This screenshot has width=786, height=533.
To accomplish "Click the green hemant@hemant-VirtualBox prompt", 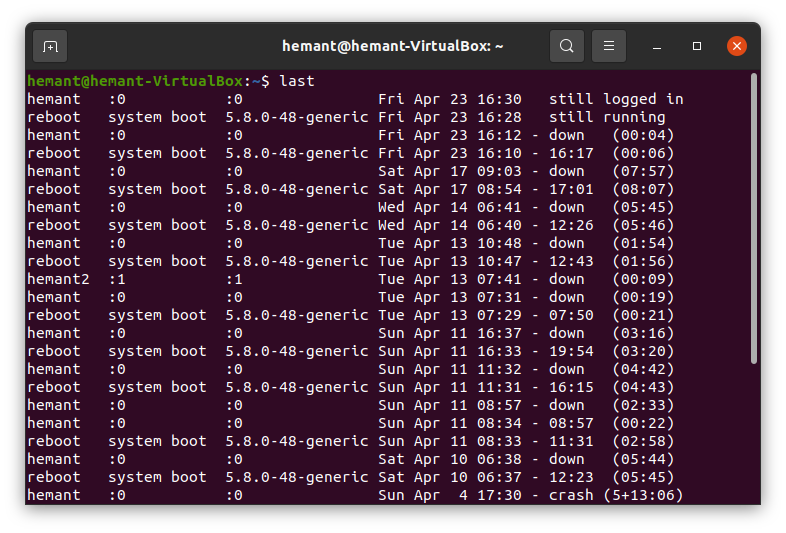I will (135, 81).
